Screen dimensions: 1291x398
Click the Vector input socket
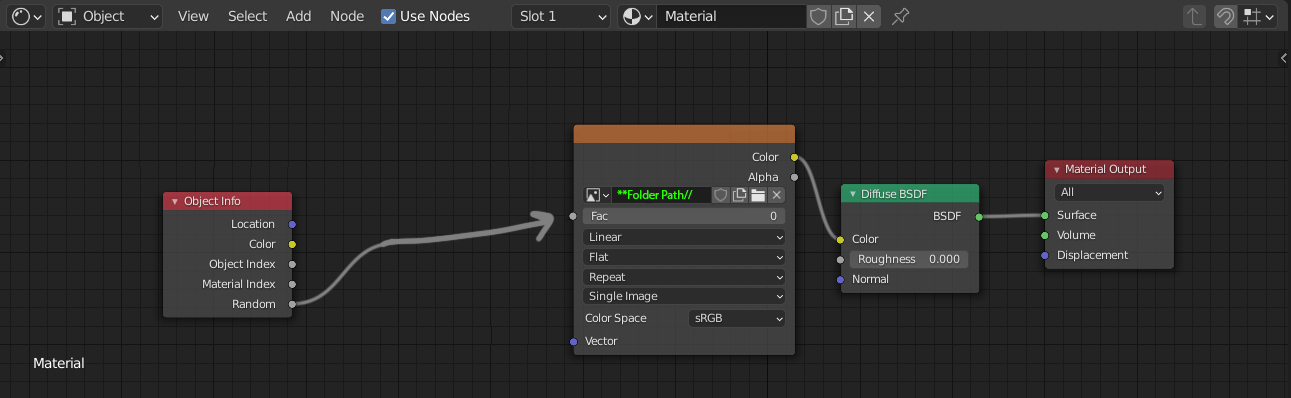[573, 342]
